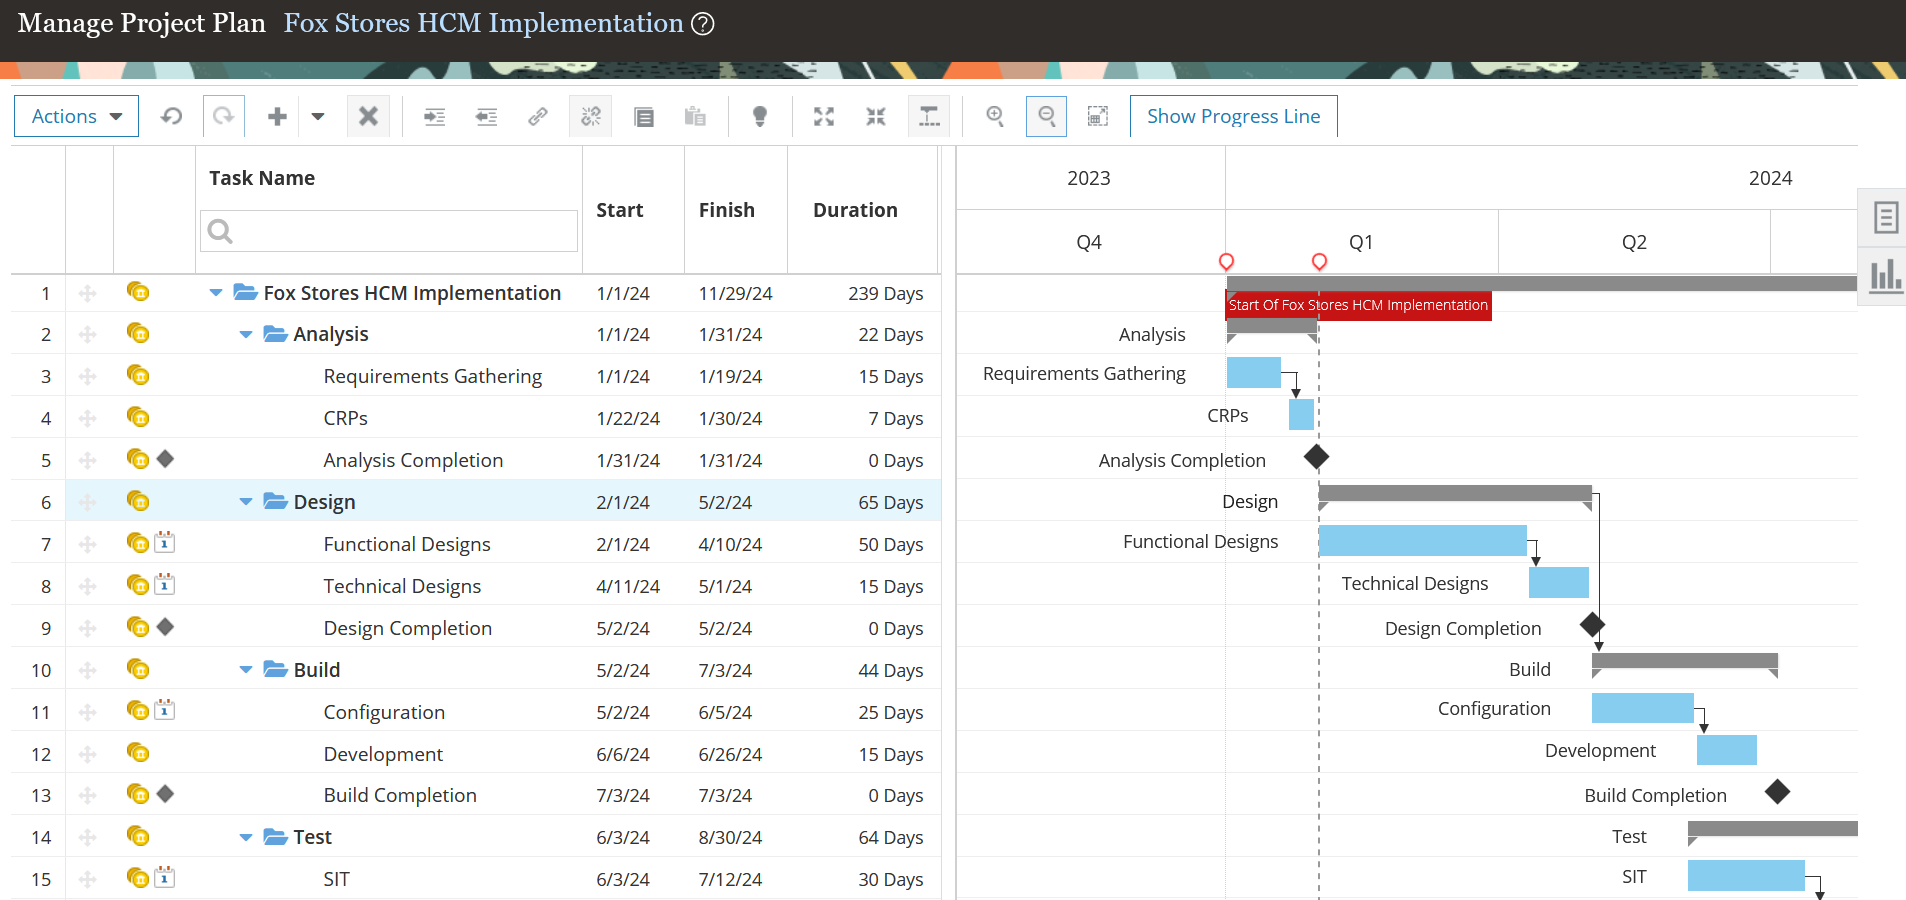The image size is (1906, 900).
Task: Click the Link tasks chain icon
Action: point(538,116)
